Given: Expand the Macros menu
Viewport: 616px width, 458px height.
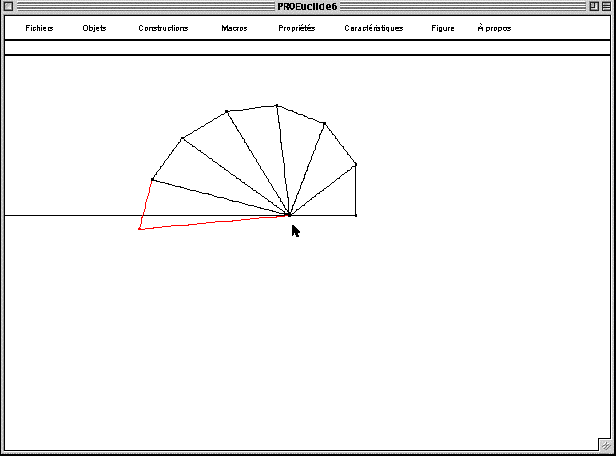Looking at the screenshot, I should coord(234,28).
